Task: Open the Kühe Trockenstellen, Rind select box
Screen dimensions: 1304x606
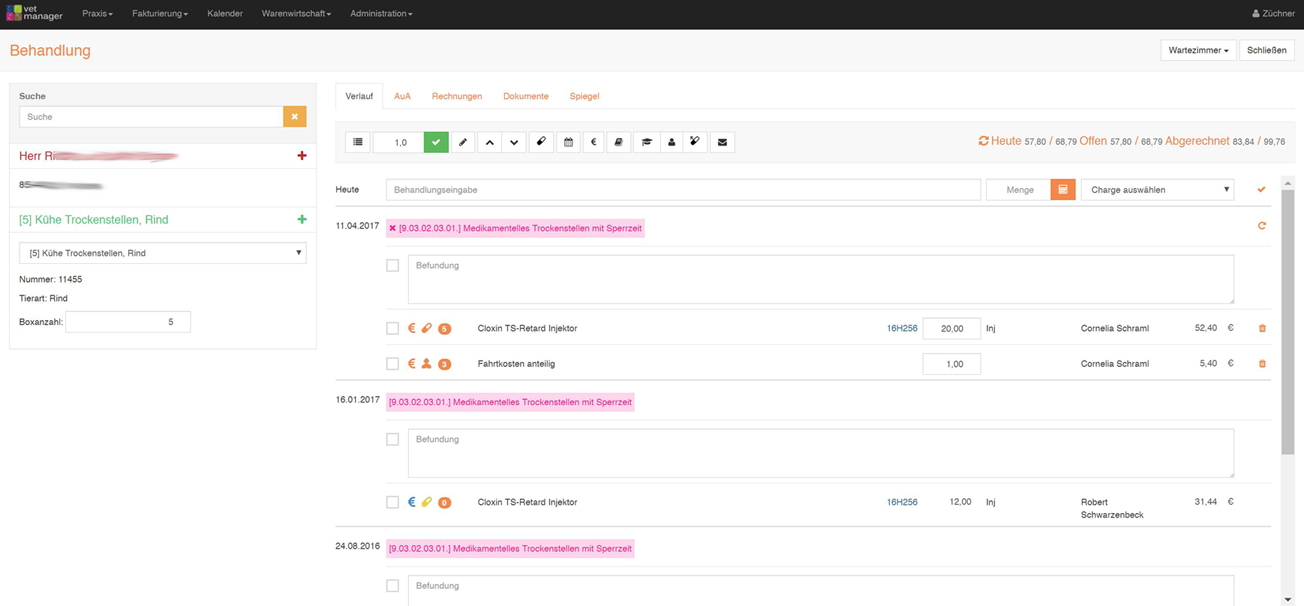Action: click(163, 253)
